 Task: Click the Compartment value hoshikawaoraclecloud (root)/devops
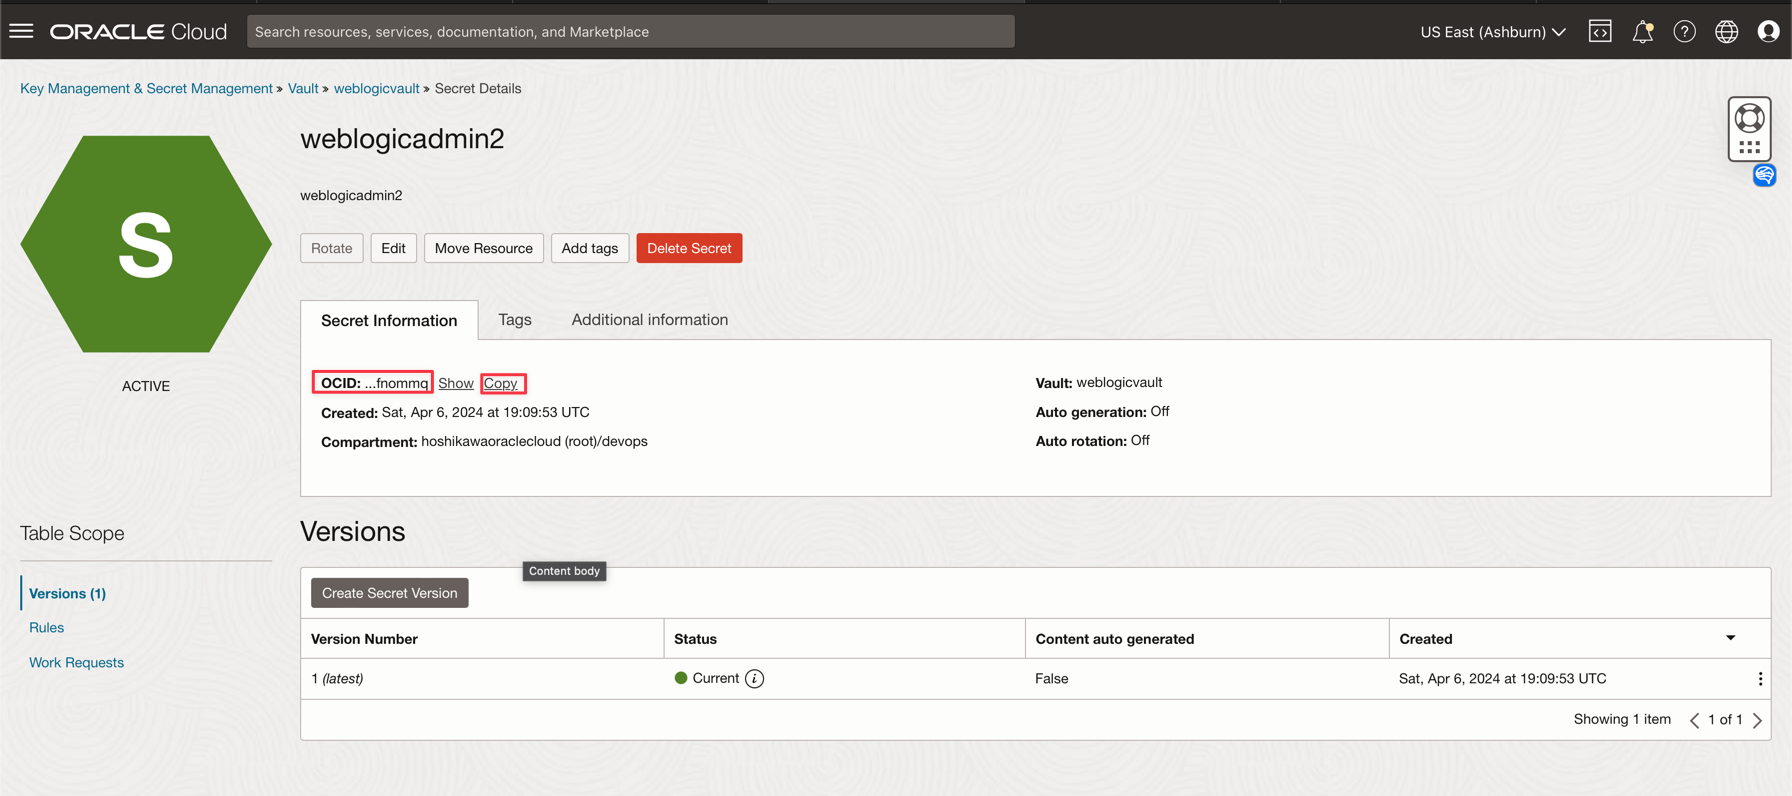[x=534, y=442]
